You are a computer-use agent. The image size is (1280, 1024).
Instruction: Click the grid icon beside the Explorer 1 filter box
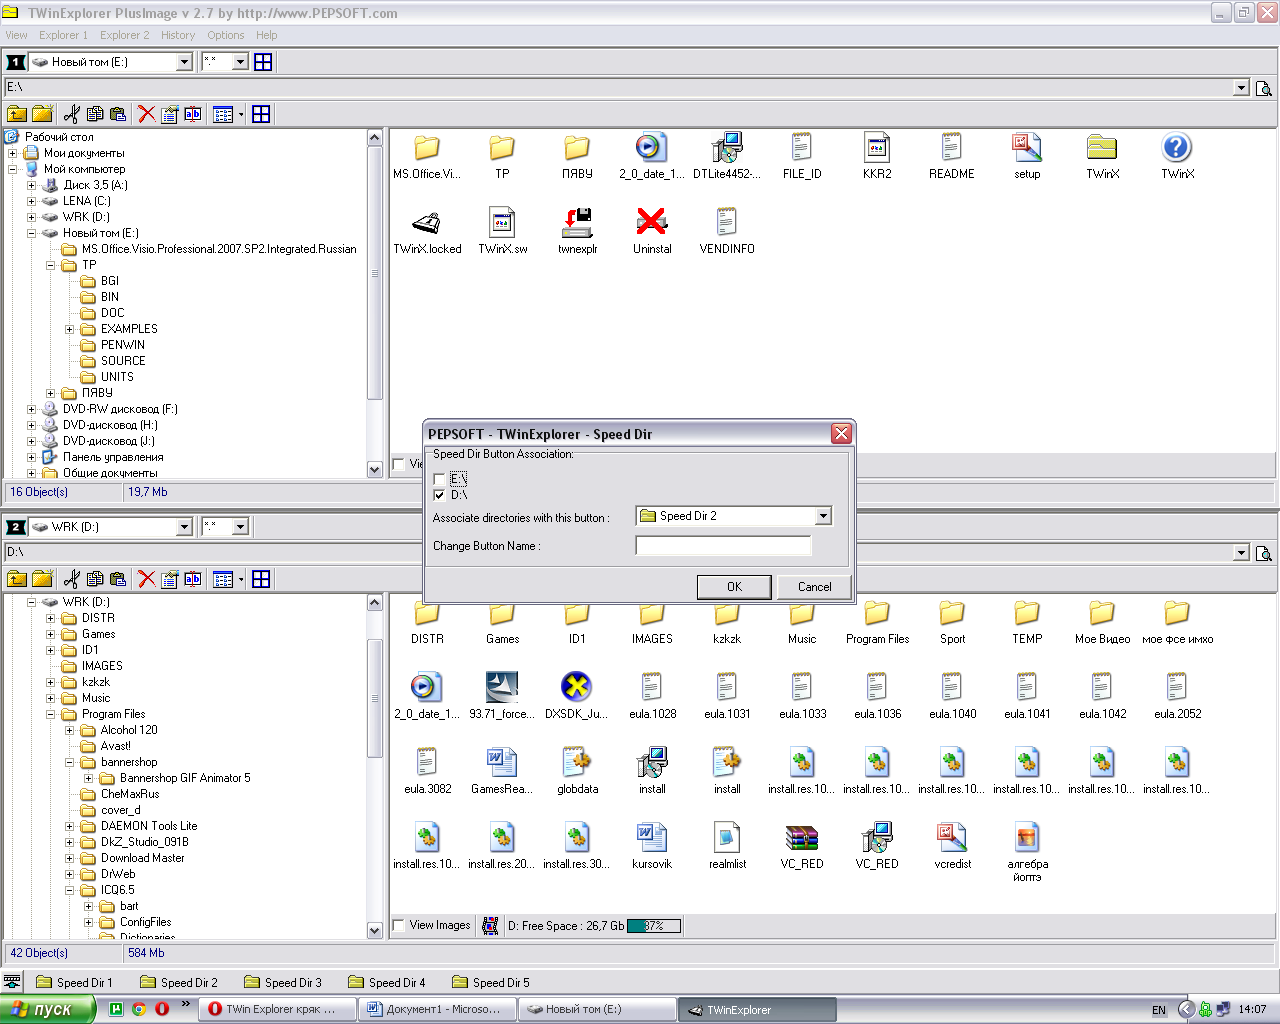(263, 62)
